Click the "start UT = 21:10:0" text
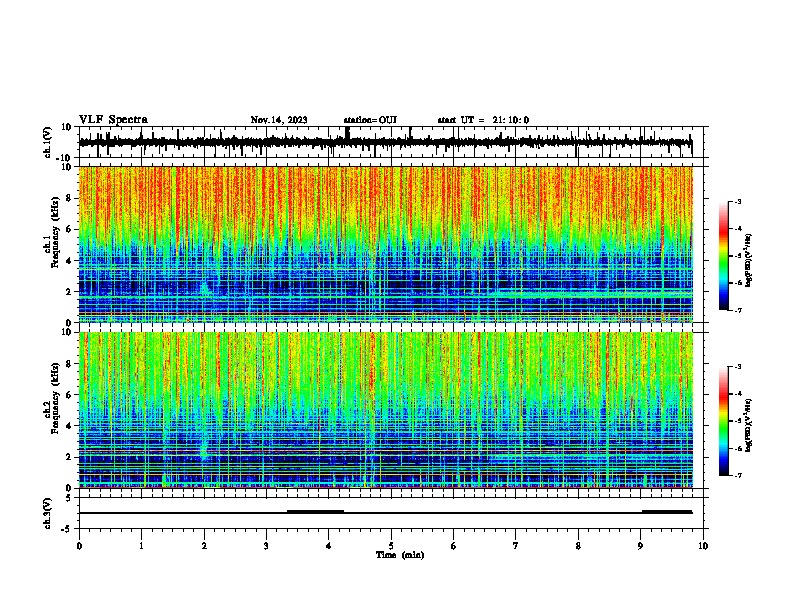Image resolution: width=792 pixels, height=612 pixels. coord(483,120)
